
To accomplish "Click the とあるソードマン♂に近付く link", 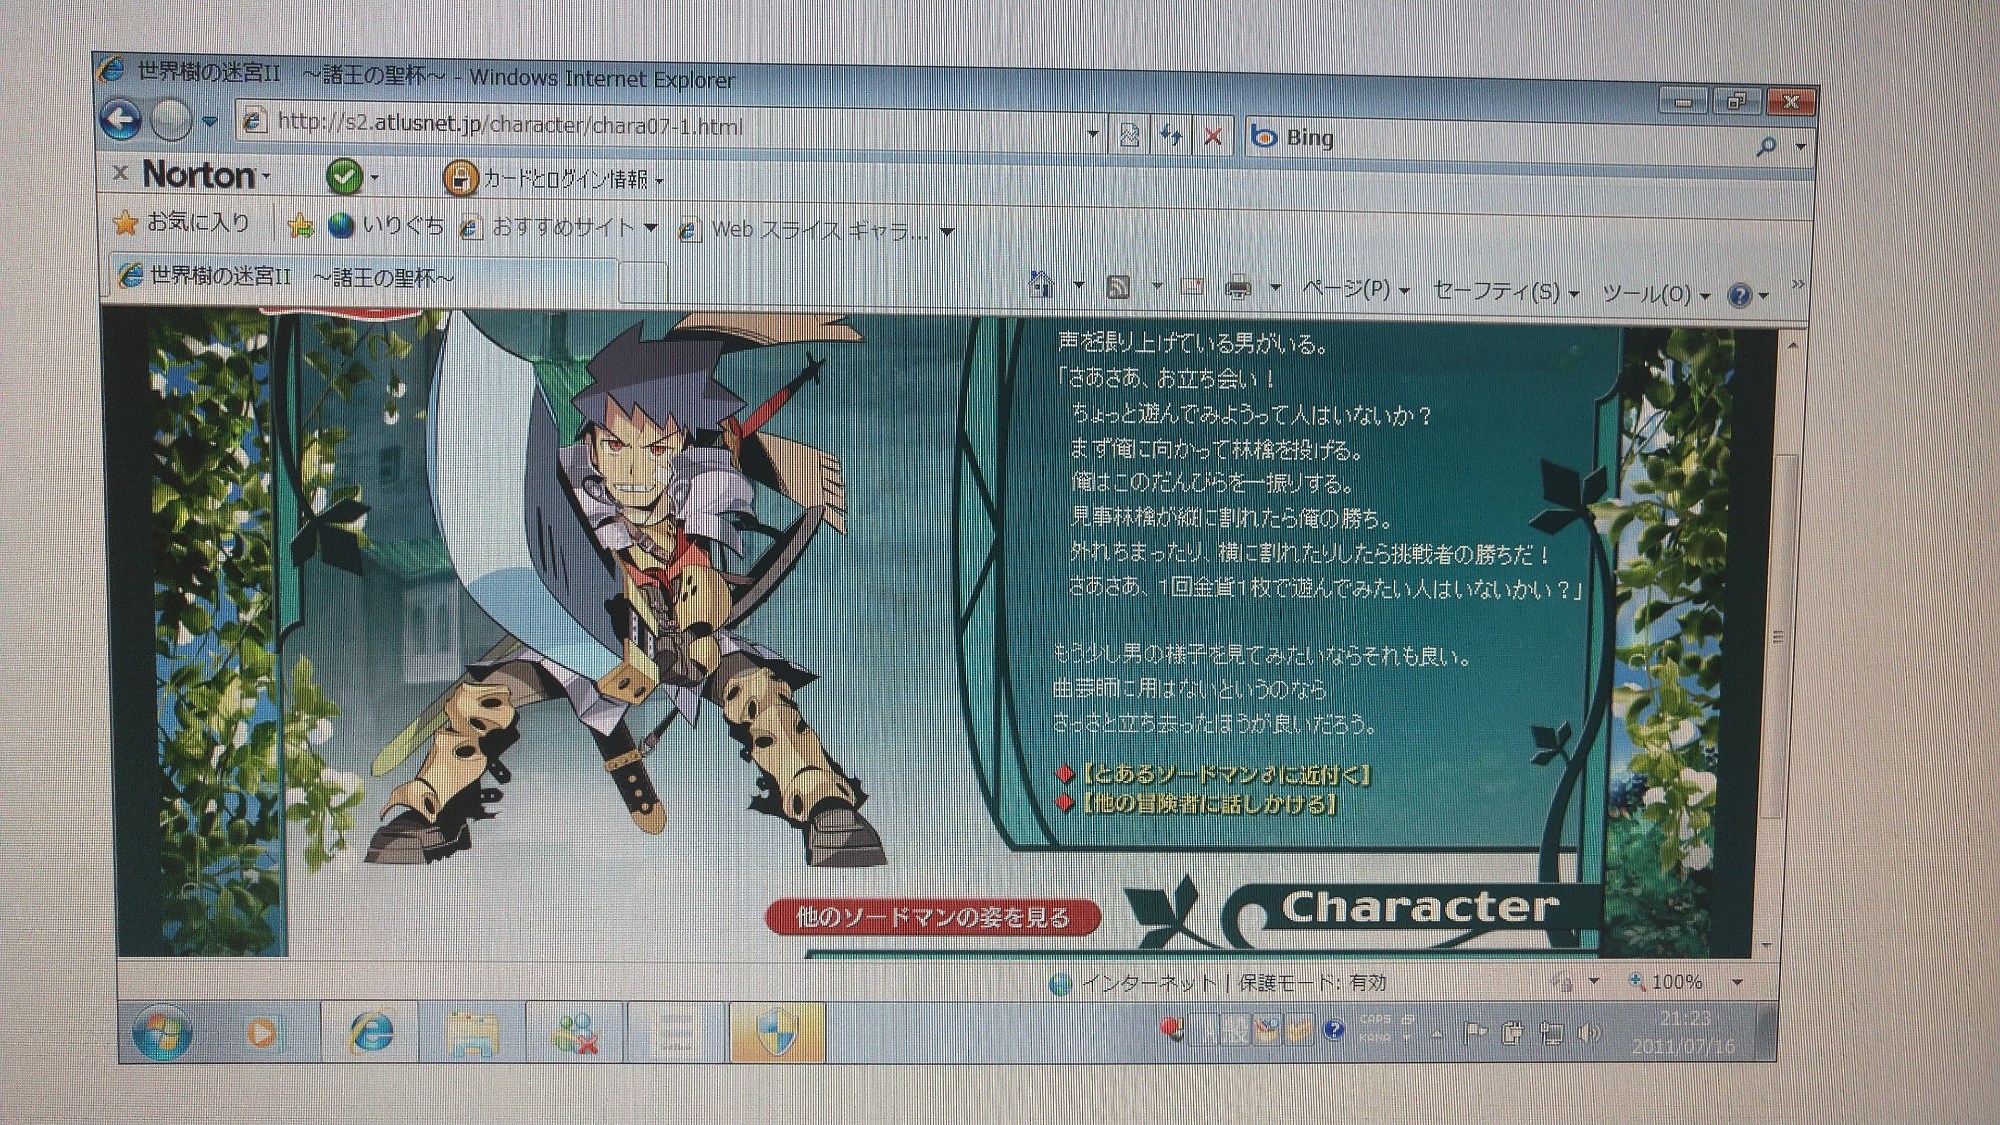I will 1225,773.
